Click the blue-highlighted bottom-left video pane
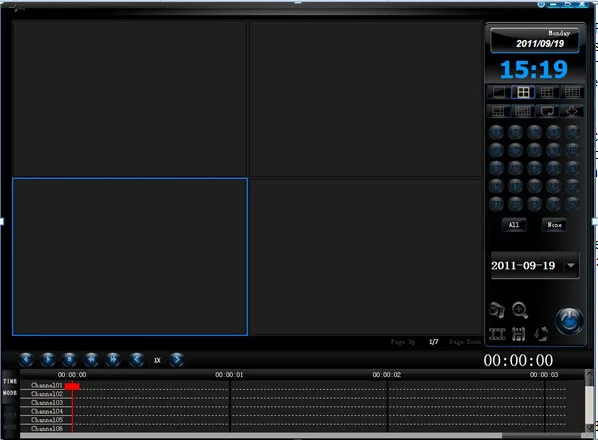 pyautogui.click(x=130, y=257)
